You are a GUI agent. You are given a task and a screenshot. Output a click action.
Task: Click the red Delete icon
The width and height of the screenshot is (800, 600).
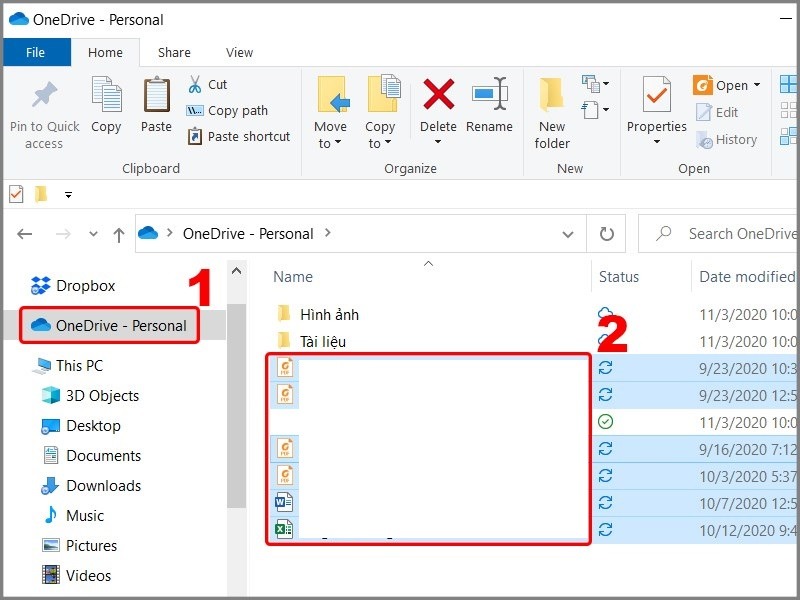point(438,94)
